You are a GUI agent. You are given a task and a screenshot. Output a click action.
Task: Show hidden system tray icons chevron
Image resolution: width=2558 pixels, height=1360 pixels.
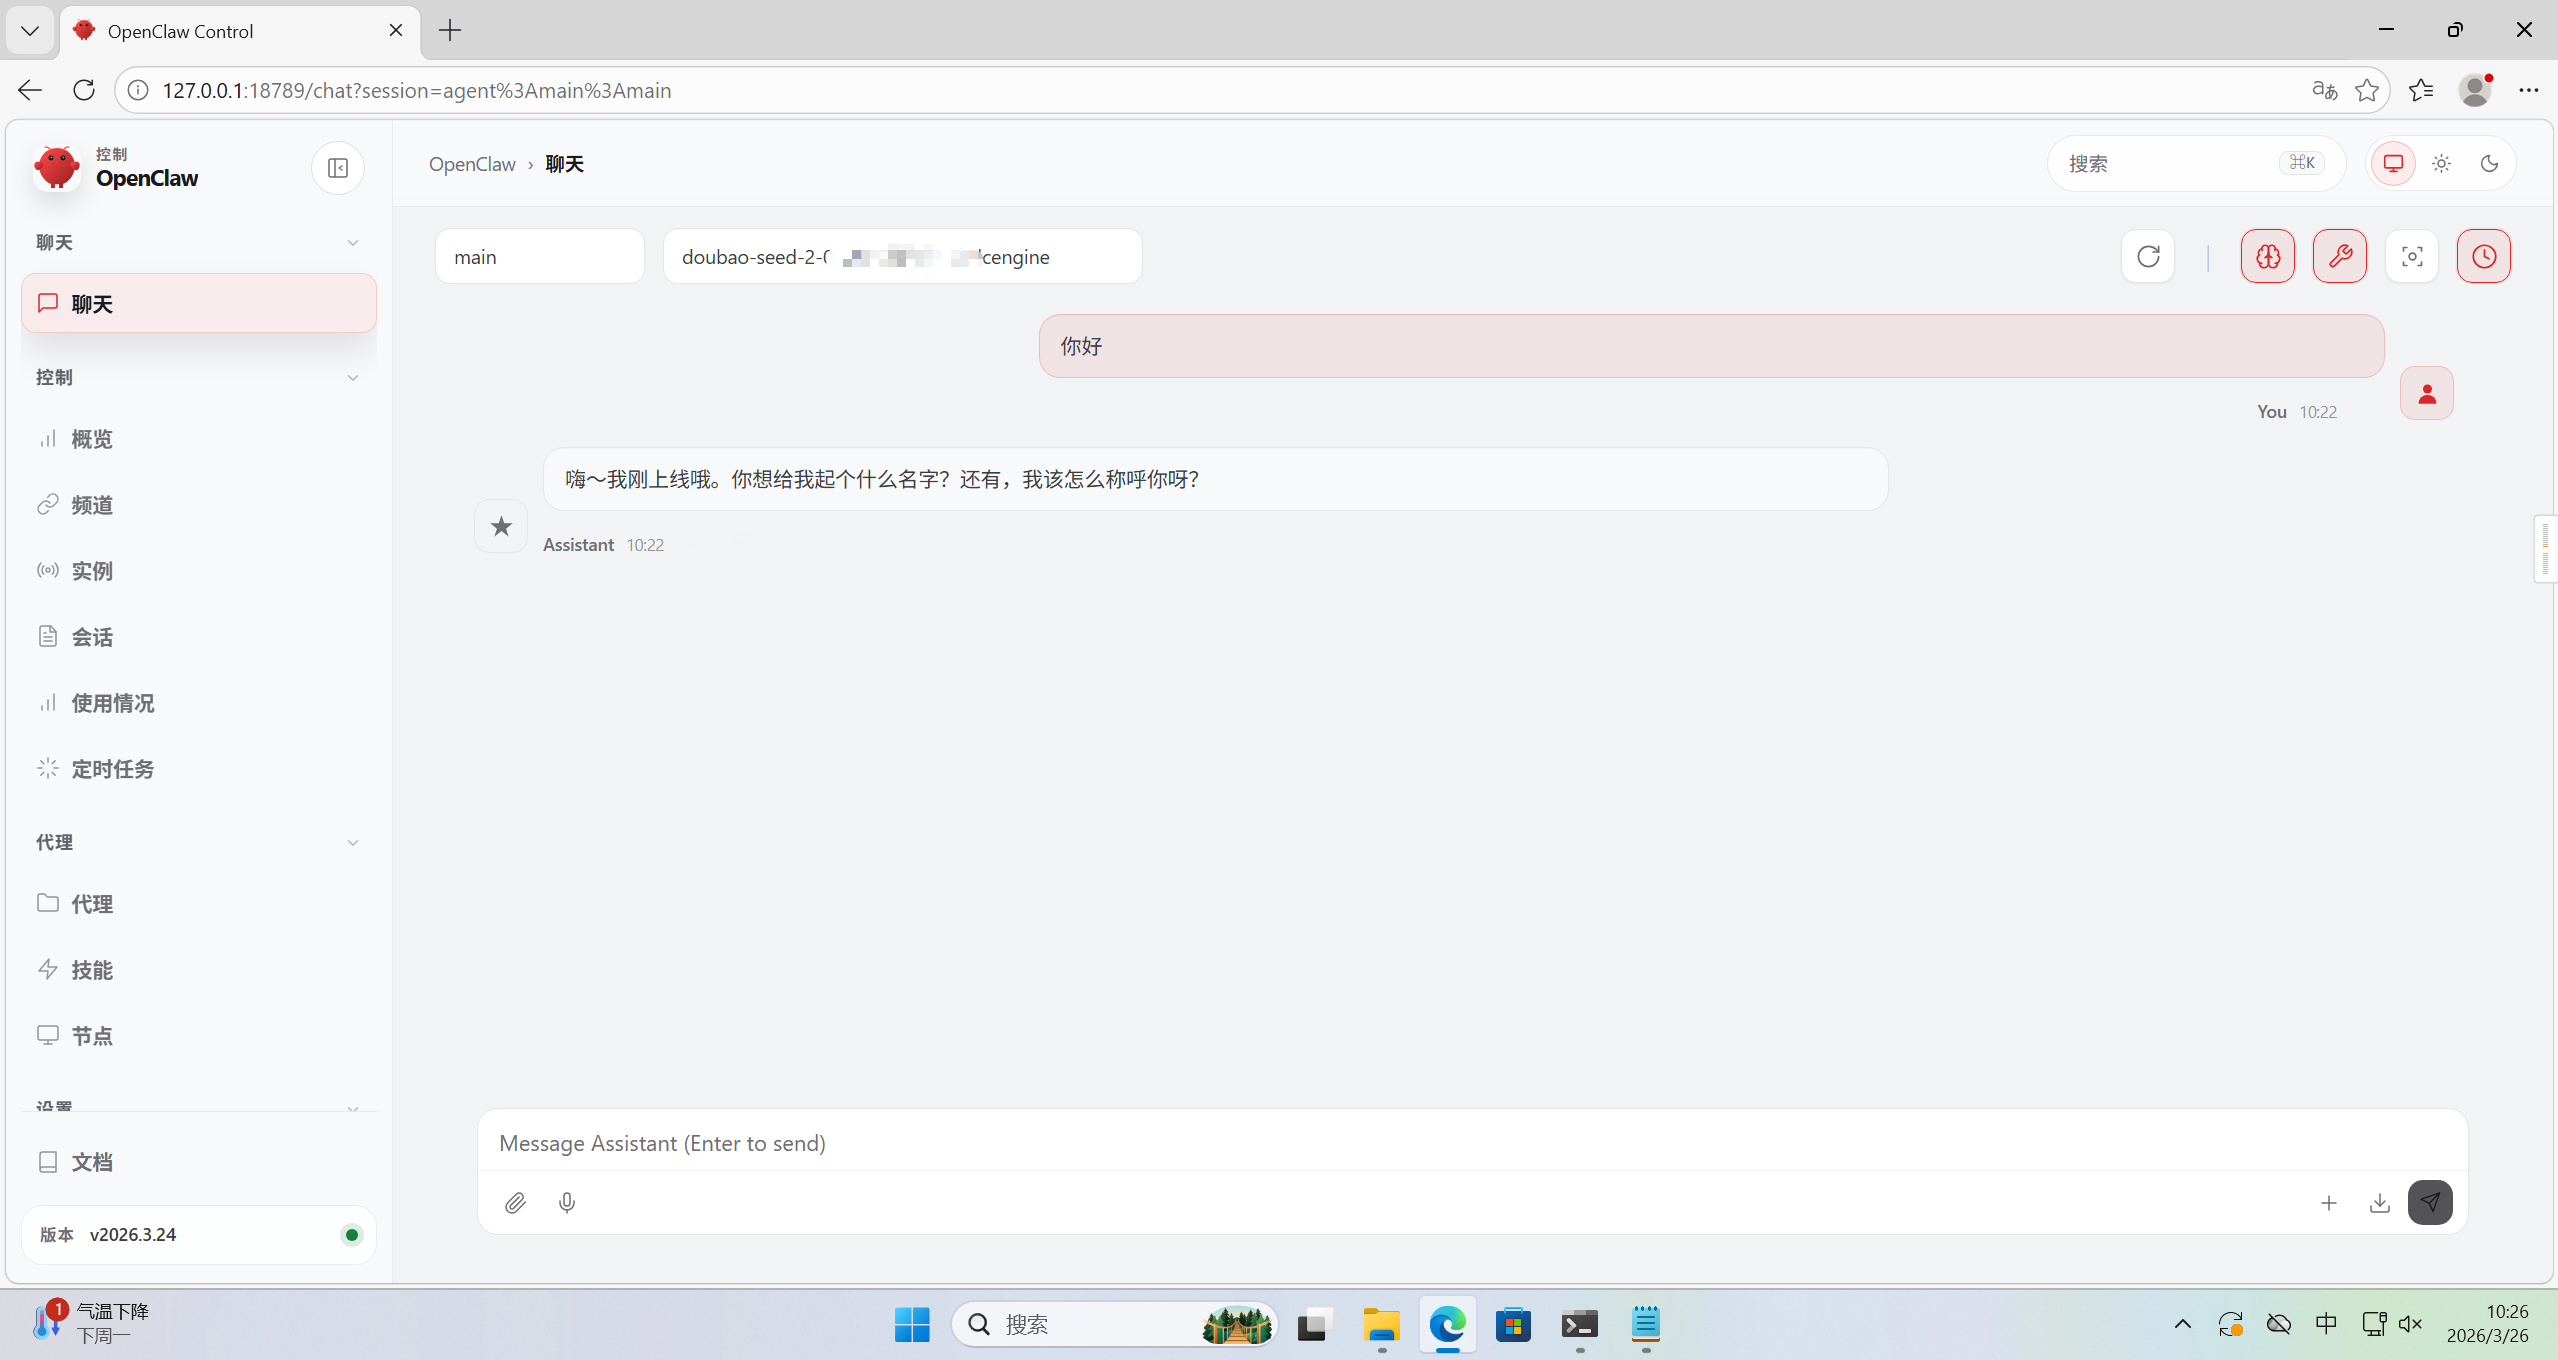[2183, 1324]
